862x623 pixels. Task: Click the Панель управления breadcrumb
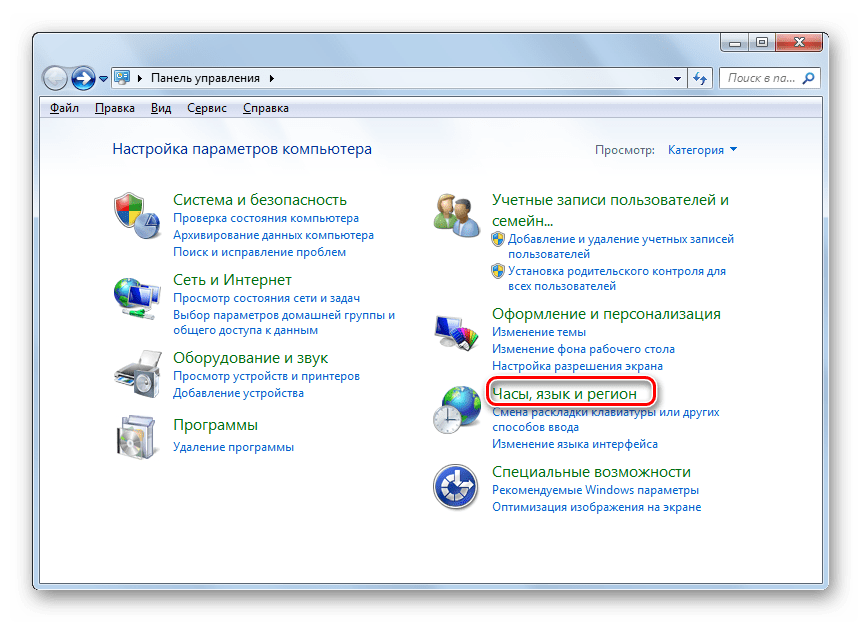point(205,78)
